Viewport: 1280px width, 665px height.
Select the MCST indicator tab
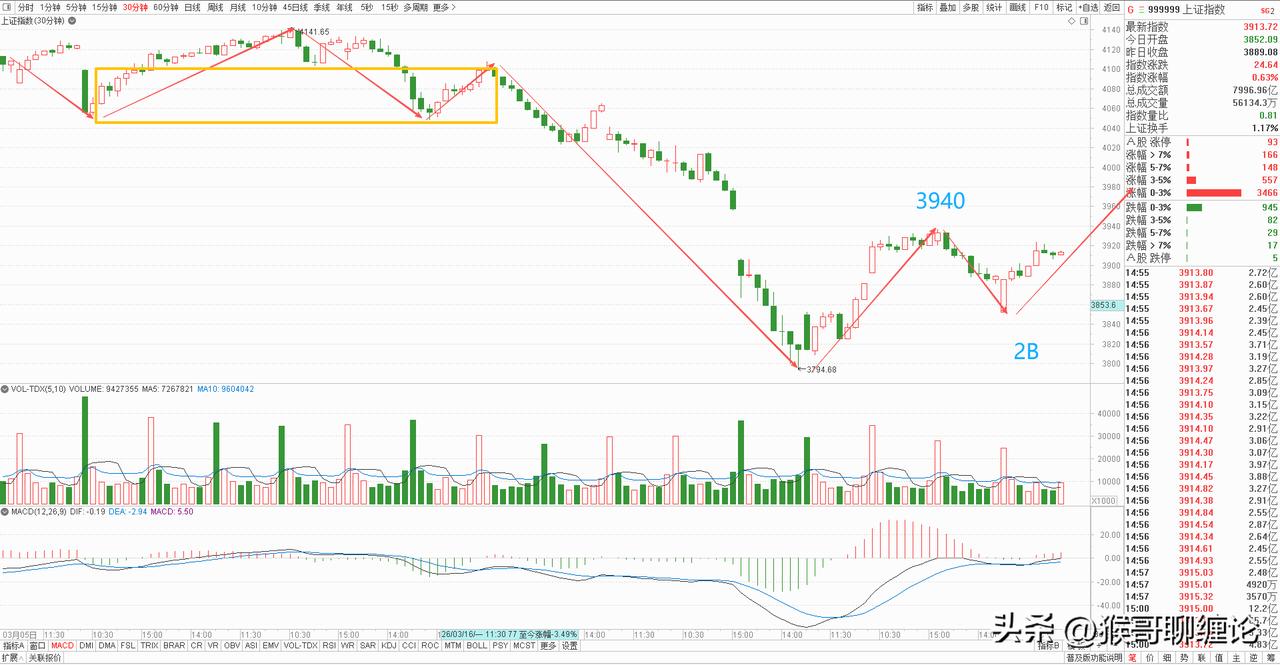(524, 646)
